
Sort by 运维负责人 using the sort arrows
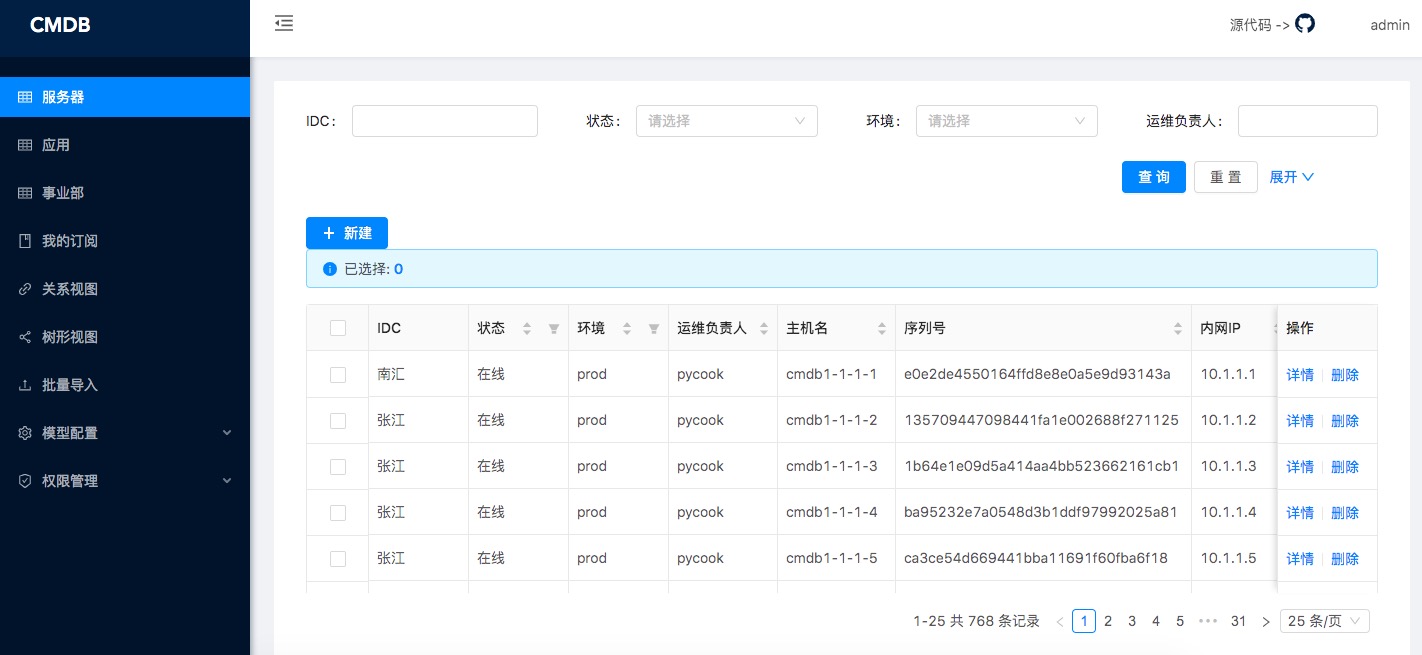click(764, 329)
